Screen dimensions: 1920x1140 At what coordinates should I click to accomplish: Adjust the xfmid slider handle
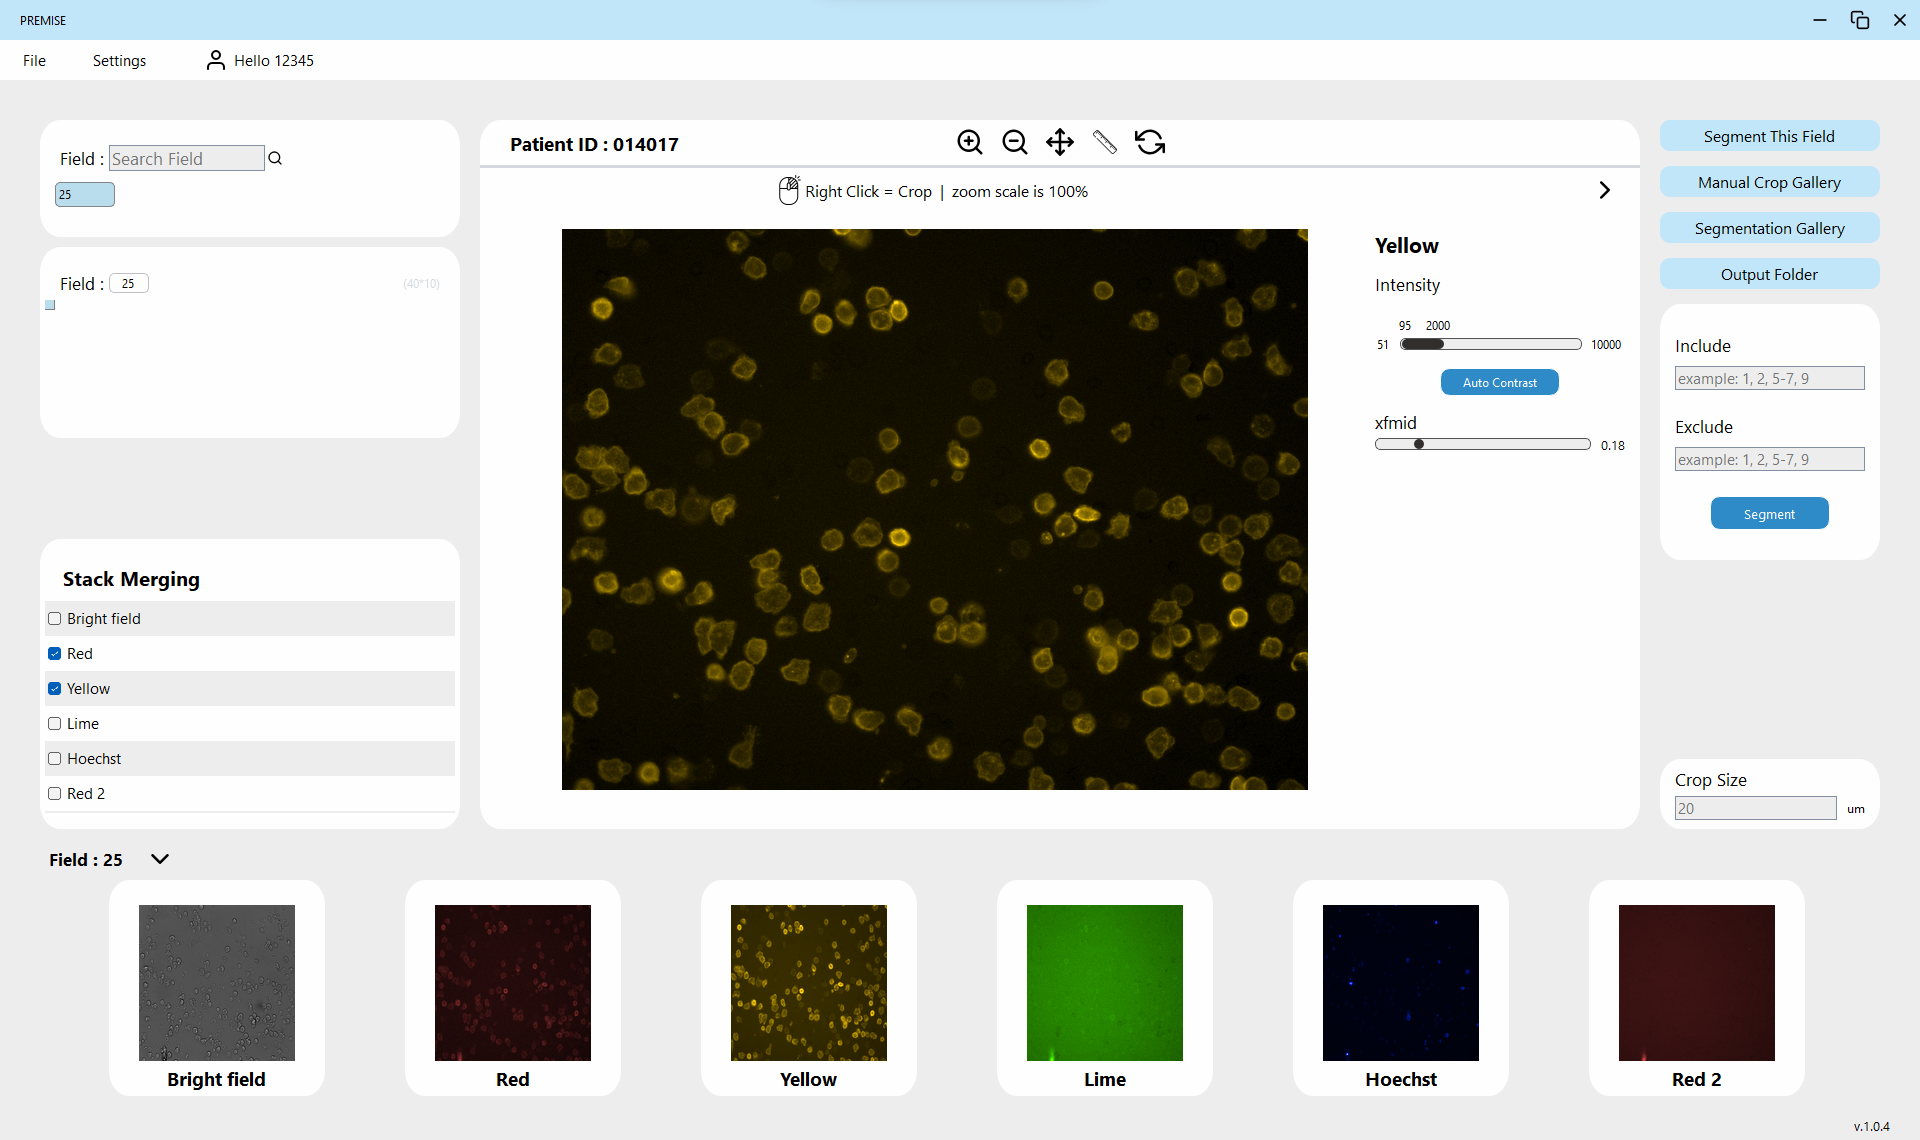point(1418,444)
